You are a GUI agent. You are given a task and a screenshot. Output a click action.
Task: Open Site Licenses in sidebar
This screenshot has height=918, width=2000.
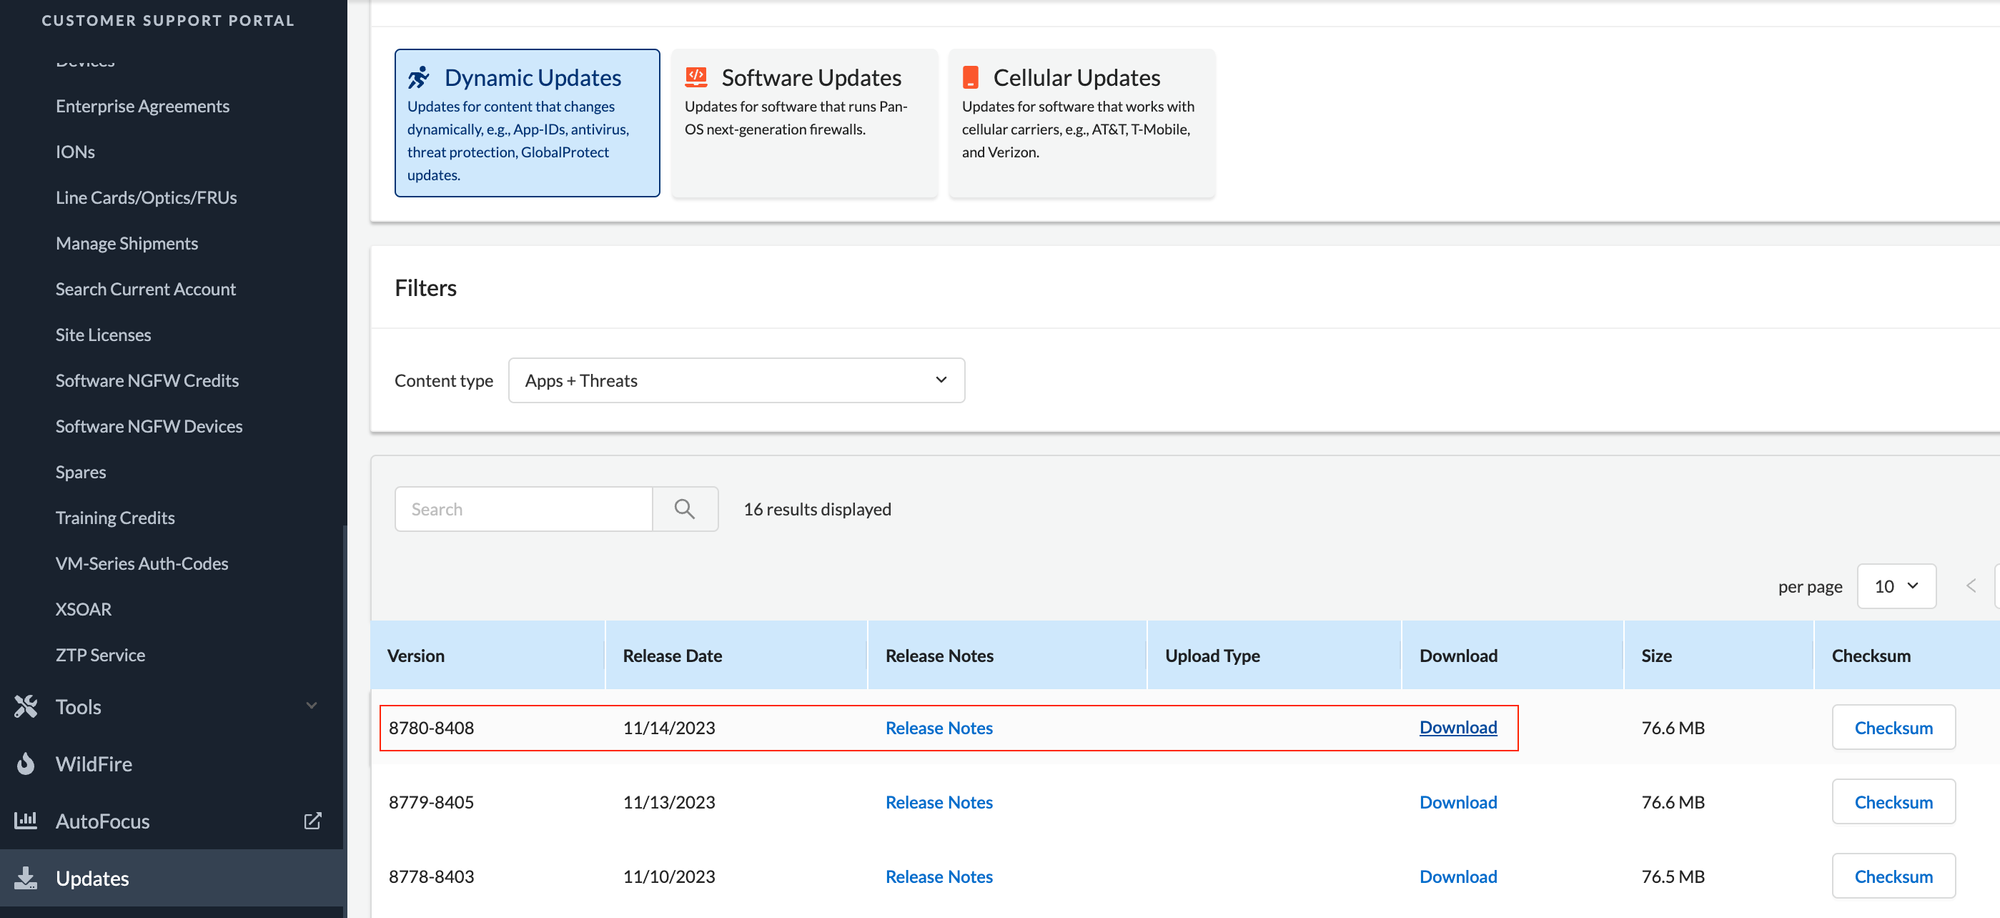tap(104, 335)
